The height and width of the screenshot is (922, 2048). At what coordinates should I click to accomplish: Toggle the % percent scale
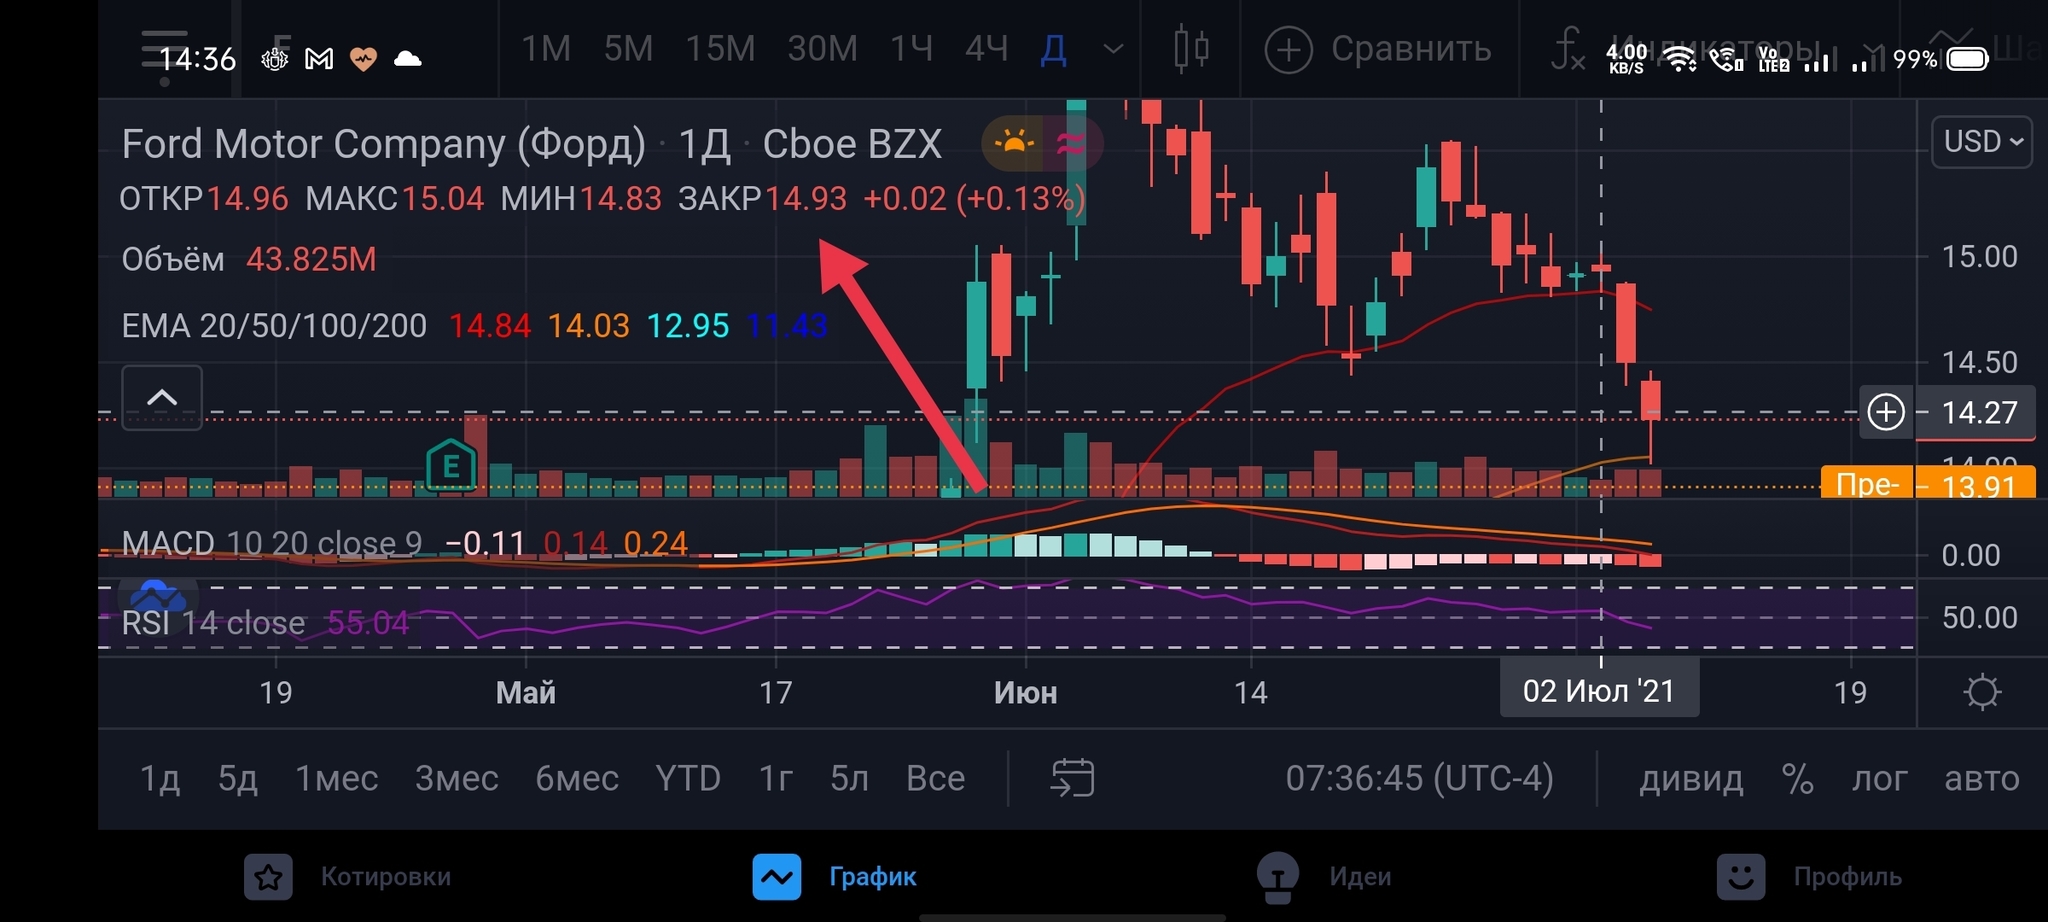[1797, 778]
